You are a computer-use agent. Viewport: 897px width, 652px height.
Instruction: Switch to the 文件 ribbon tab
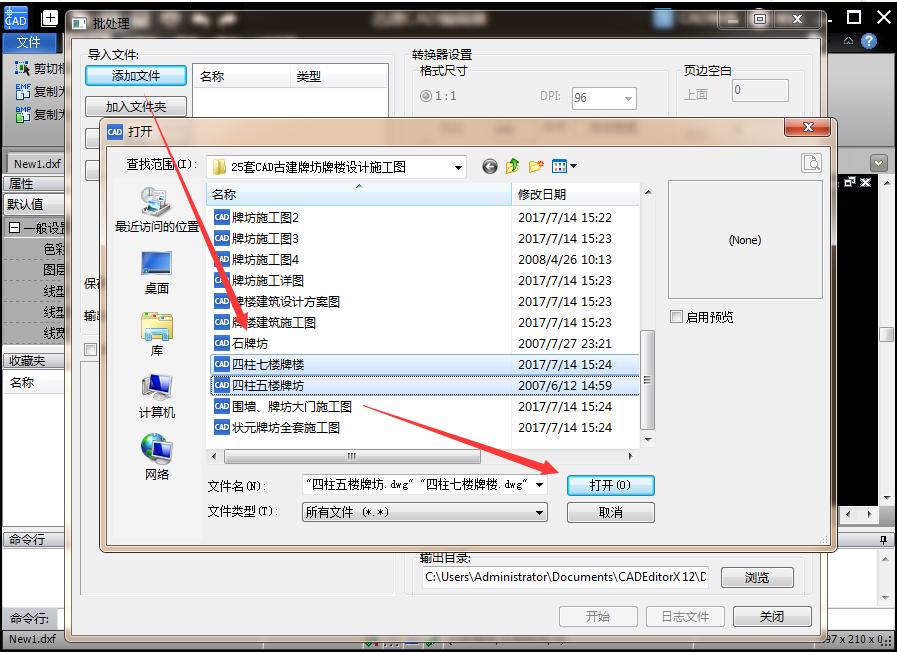click(31, 43)
